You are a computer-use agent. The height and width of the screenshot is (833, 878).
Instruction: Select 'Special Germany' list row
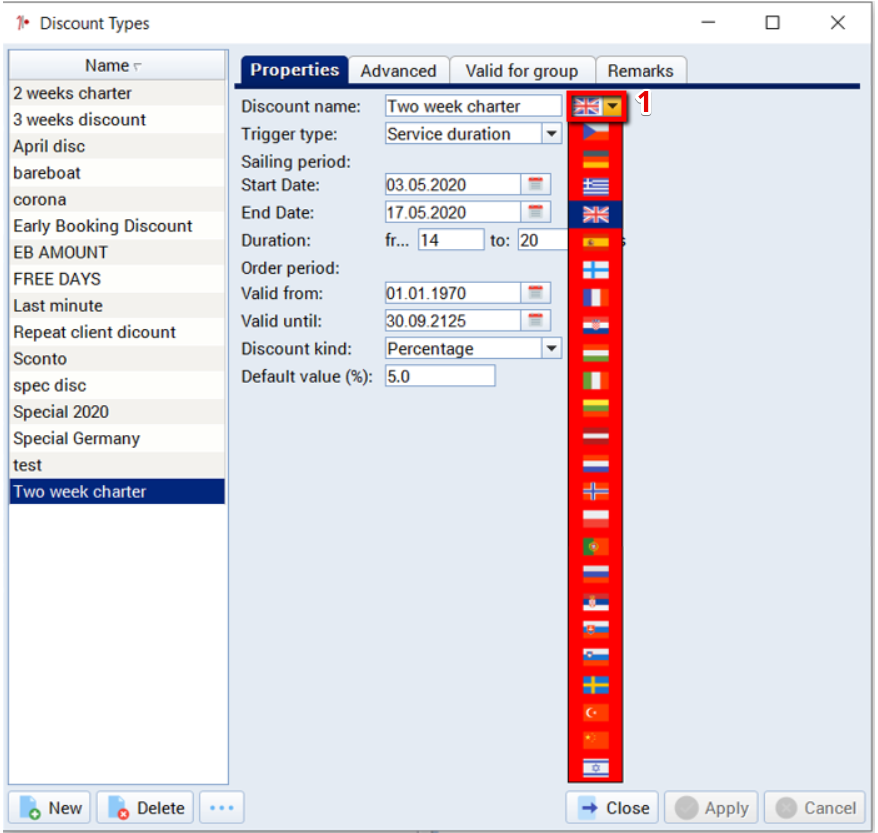click(117, 438)
